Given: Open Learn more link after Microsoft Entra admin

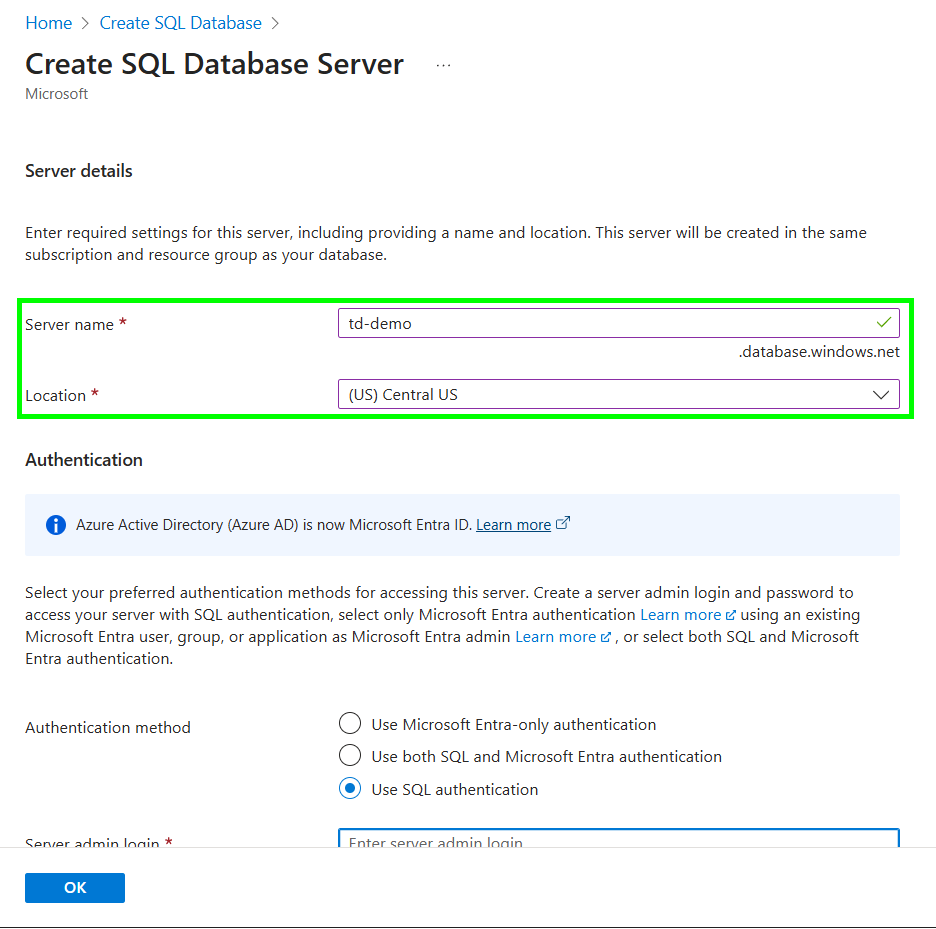Looking at the screenshot, I should click(556, 637).
